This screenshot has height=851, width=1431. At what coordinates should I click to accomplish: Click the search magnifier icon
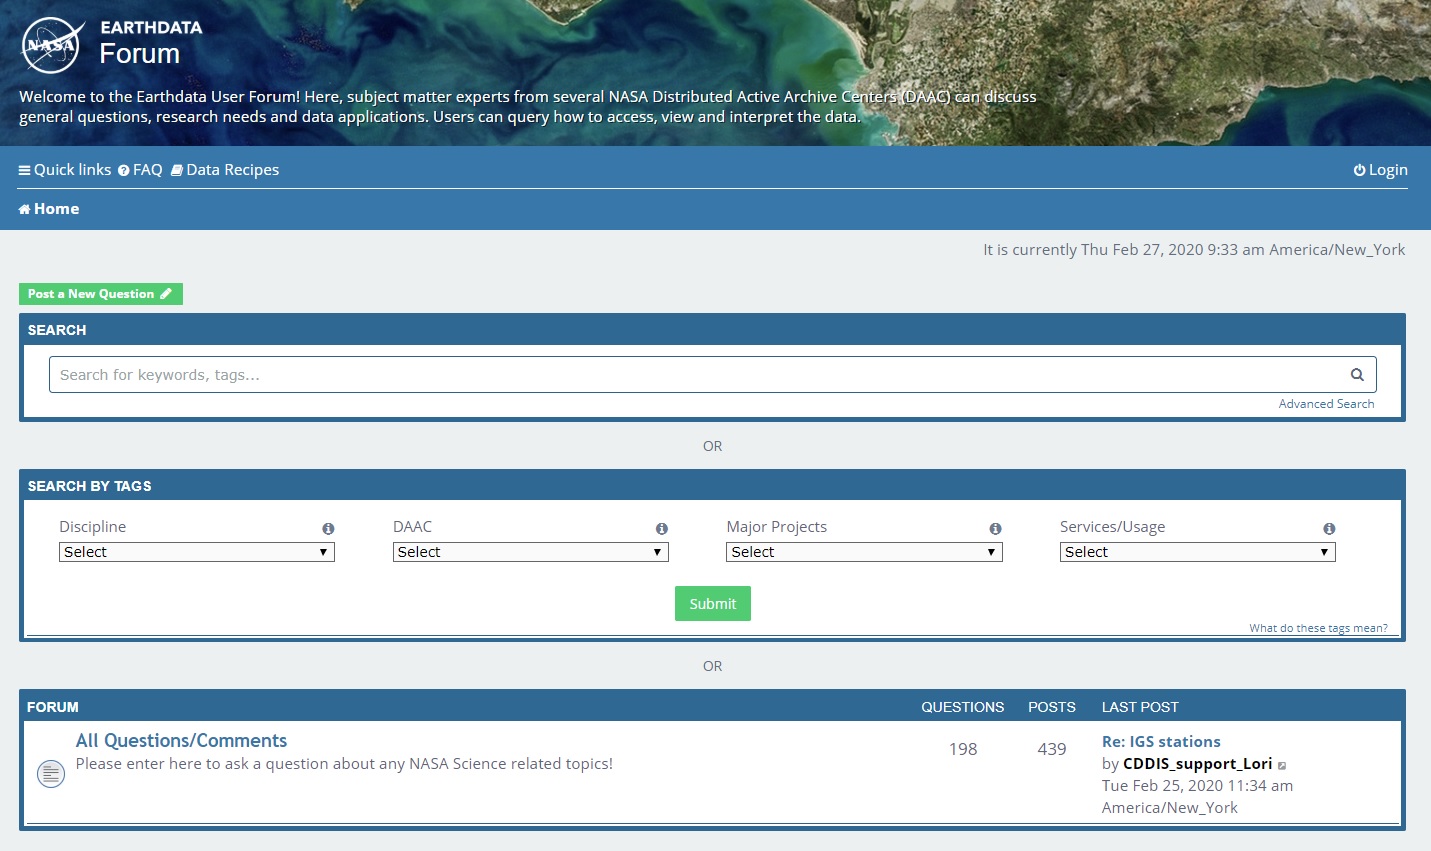[x=1357, y=375]
